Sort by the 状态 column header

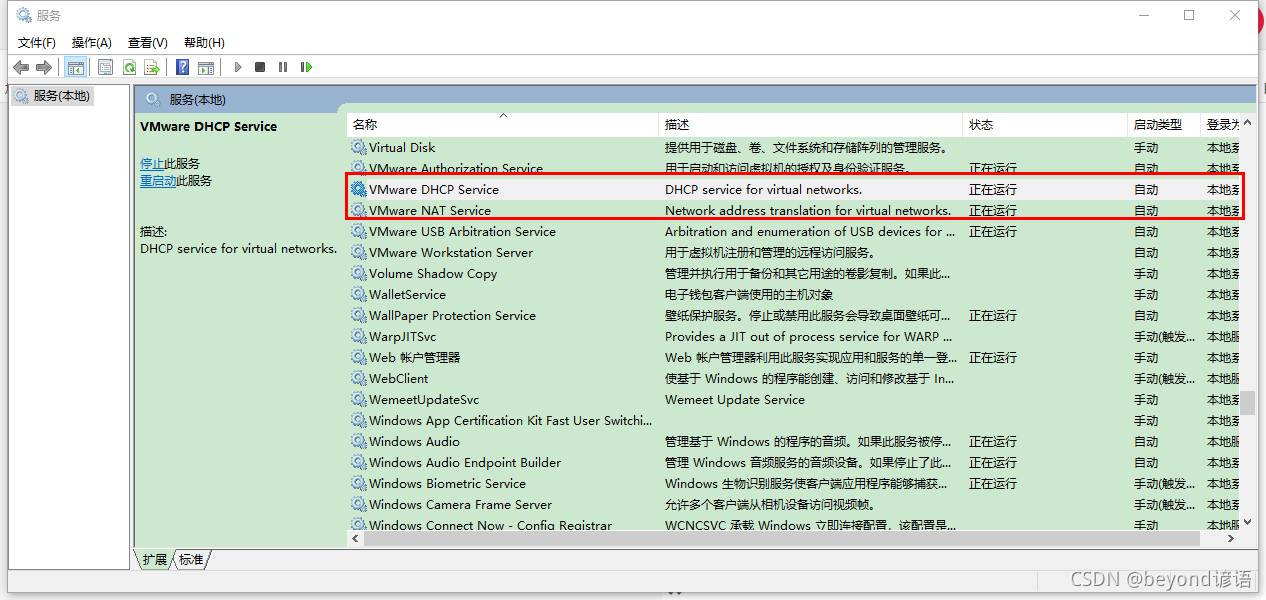(1045, 125)
